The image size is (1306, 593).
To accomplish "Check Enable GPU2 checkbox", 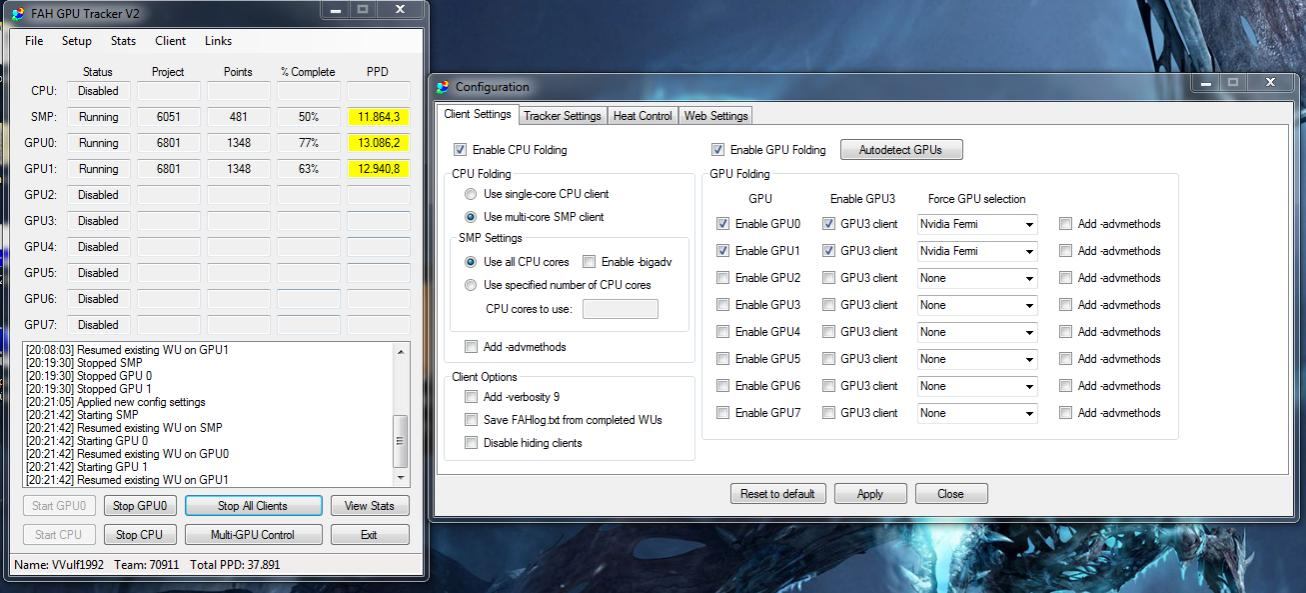I will (x=723, y=278).
